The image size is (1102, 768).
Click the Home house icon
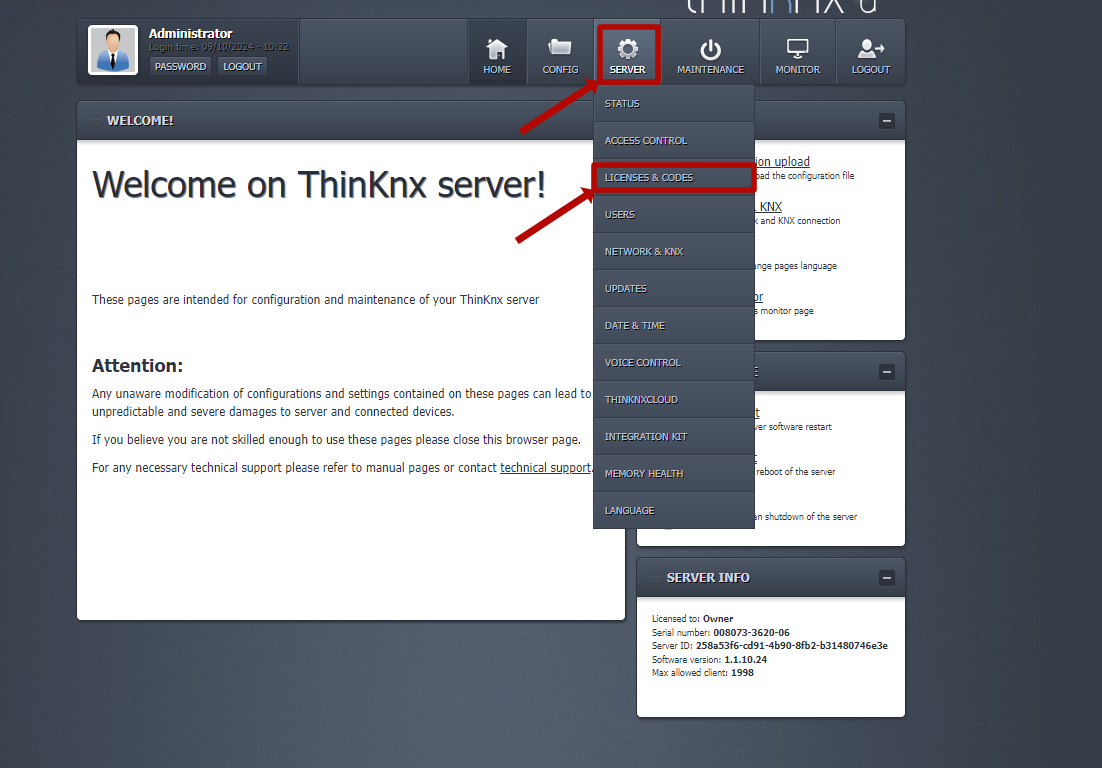[497, 49]
